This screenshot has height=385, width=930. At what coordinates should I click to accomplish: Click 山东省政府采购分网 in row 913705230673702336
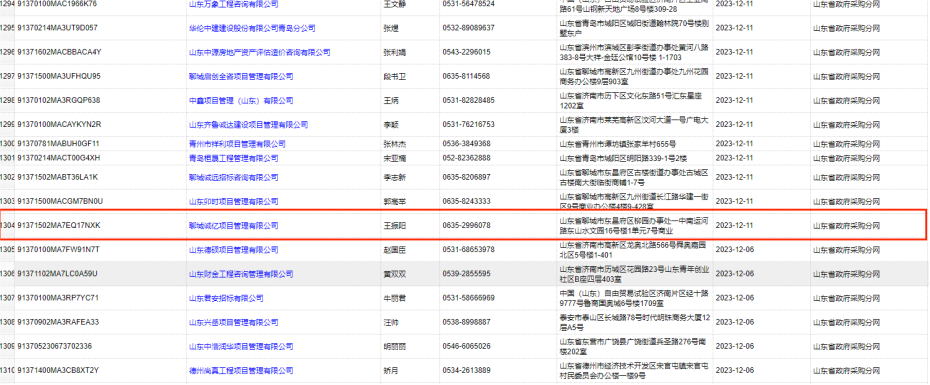846,346
